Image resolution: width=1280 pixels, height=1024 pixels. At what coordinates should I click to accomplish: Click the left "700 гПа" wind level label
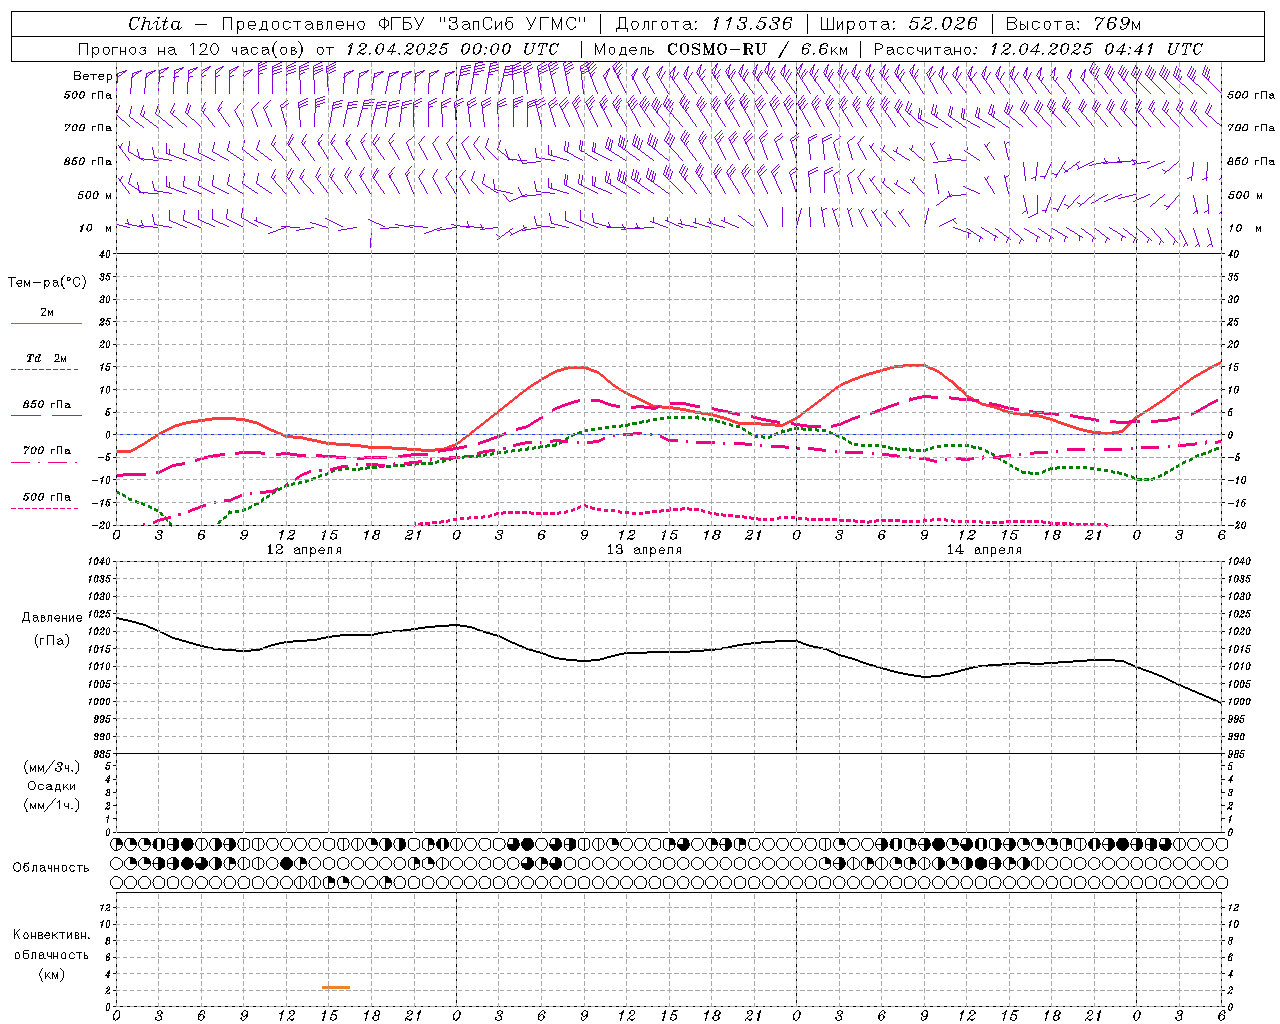[88, 128]
